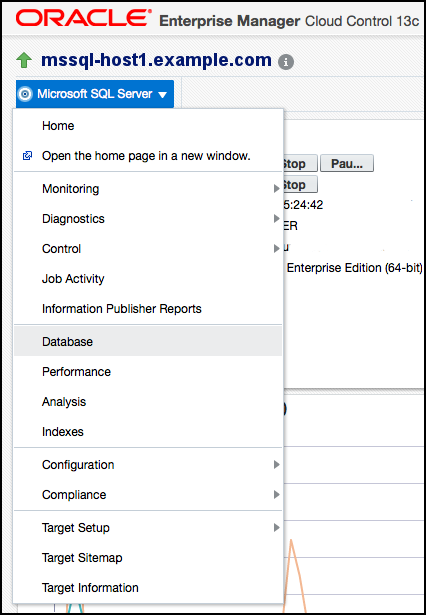Expand the Monitoring submenu arrow

277,189
